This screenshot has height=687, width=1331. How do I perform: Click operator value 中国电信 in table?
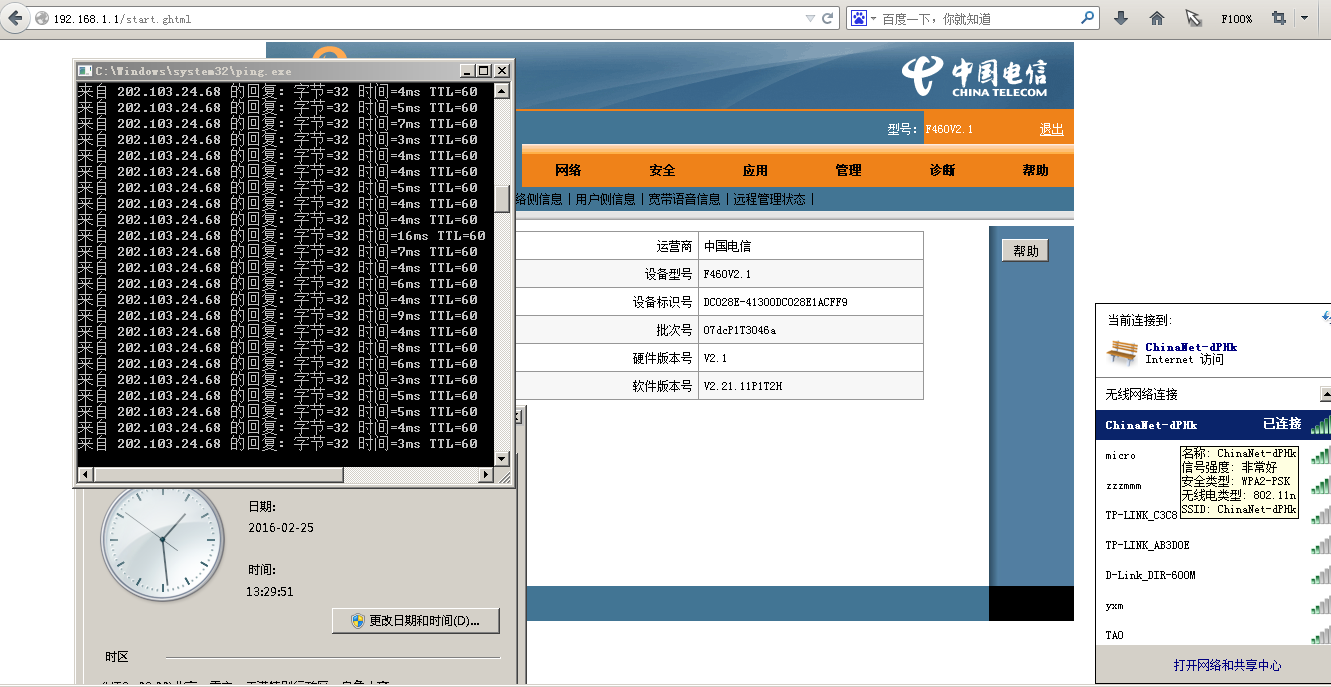point(727,246)
